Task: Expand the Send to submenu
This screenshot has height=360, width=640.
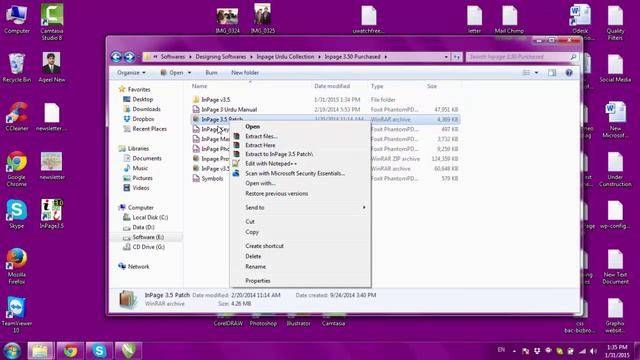Action: coord(300,207)
